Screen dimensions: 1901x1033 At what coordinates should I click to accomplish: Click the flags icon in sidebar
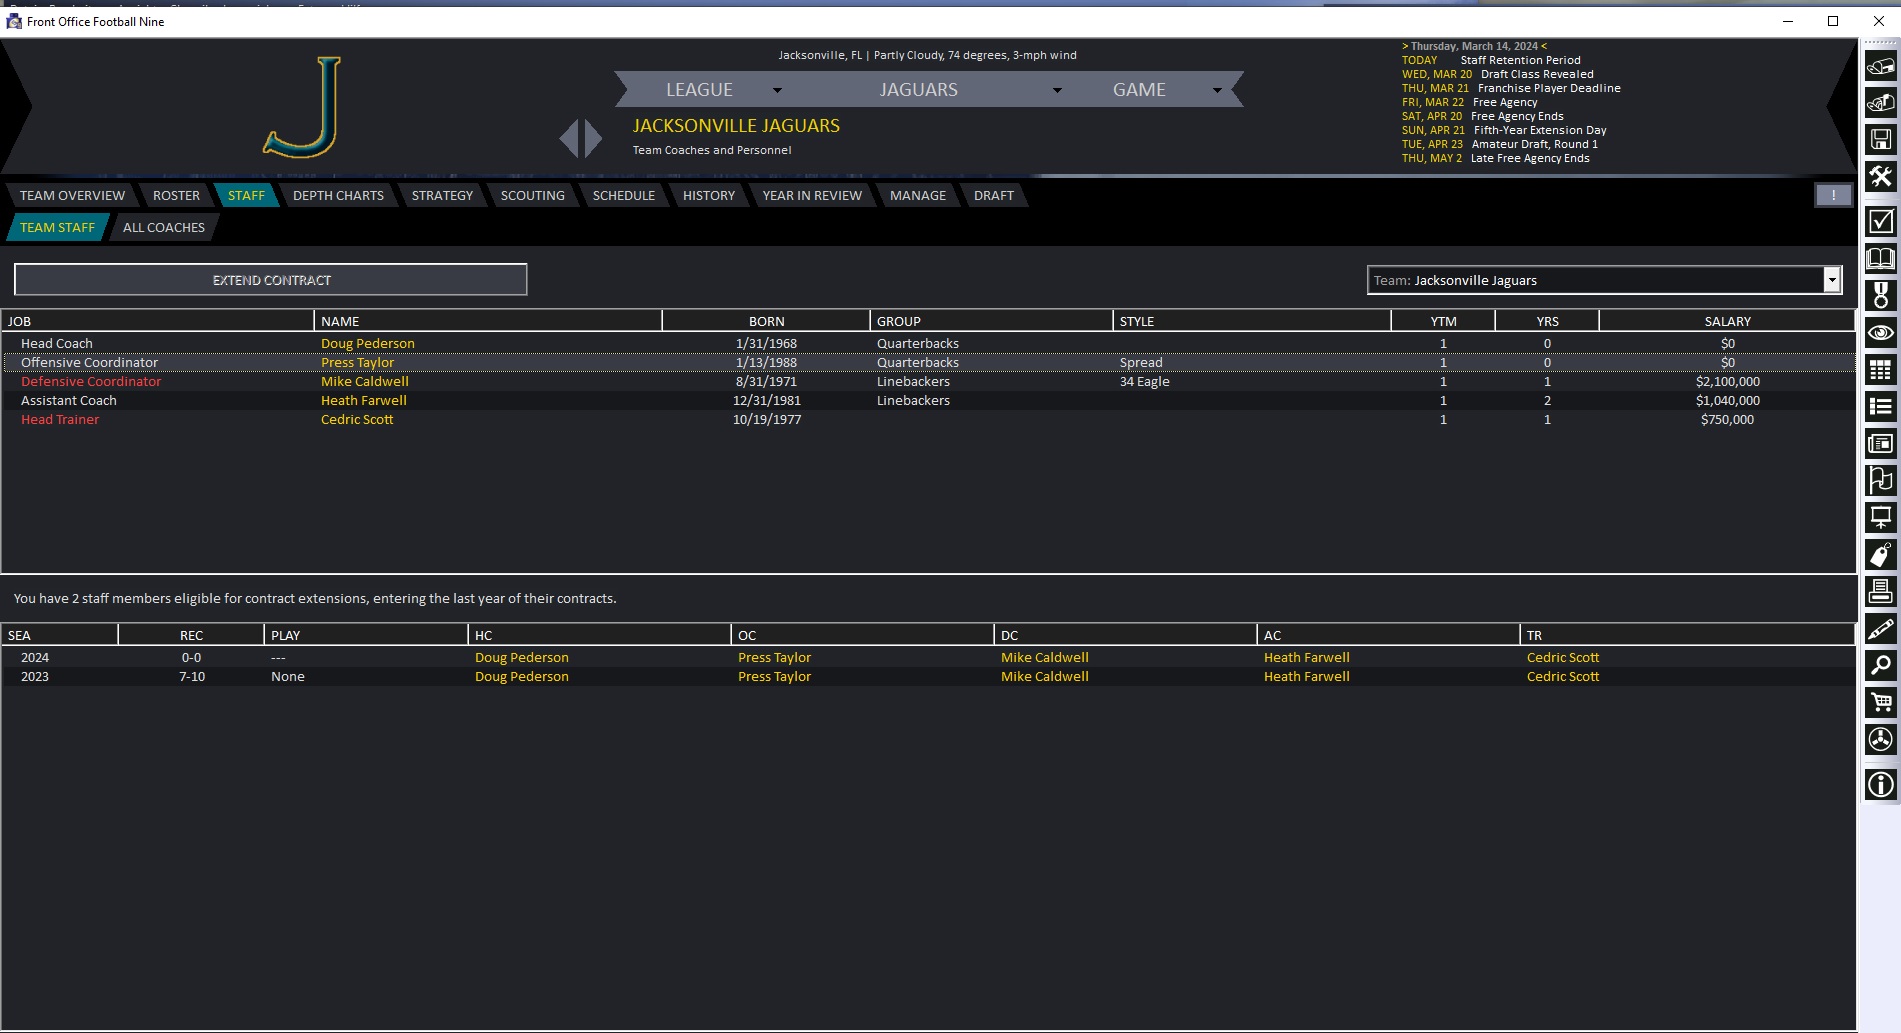click(1880, 480)
